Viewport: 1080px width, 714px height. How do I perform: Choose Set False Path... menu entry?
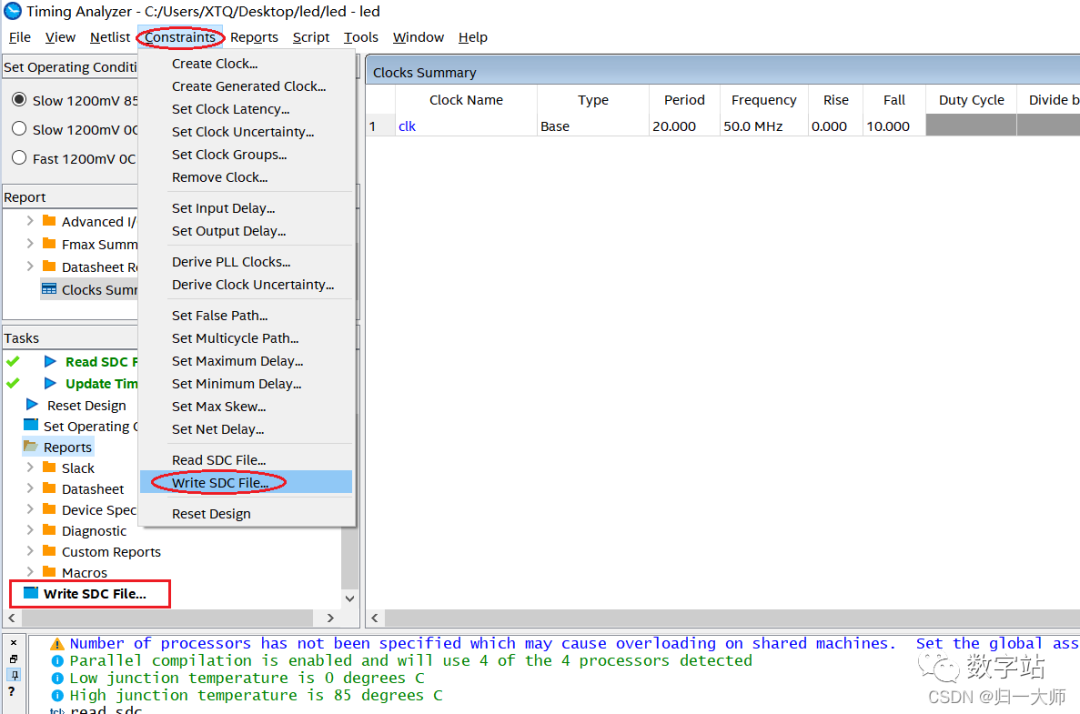246,315
